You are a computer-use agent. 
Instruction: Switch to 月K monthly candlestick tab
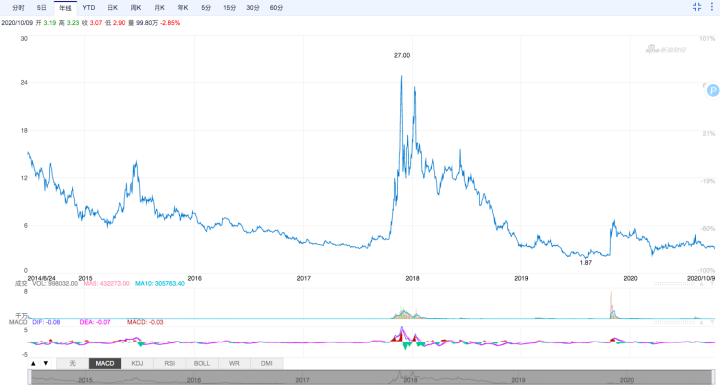[159, 8]
